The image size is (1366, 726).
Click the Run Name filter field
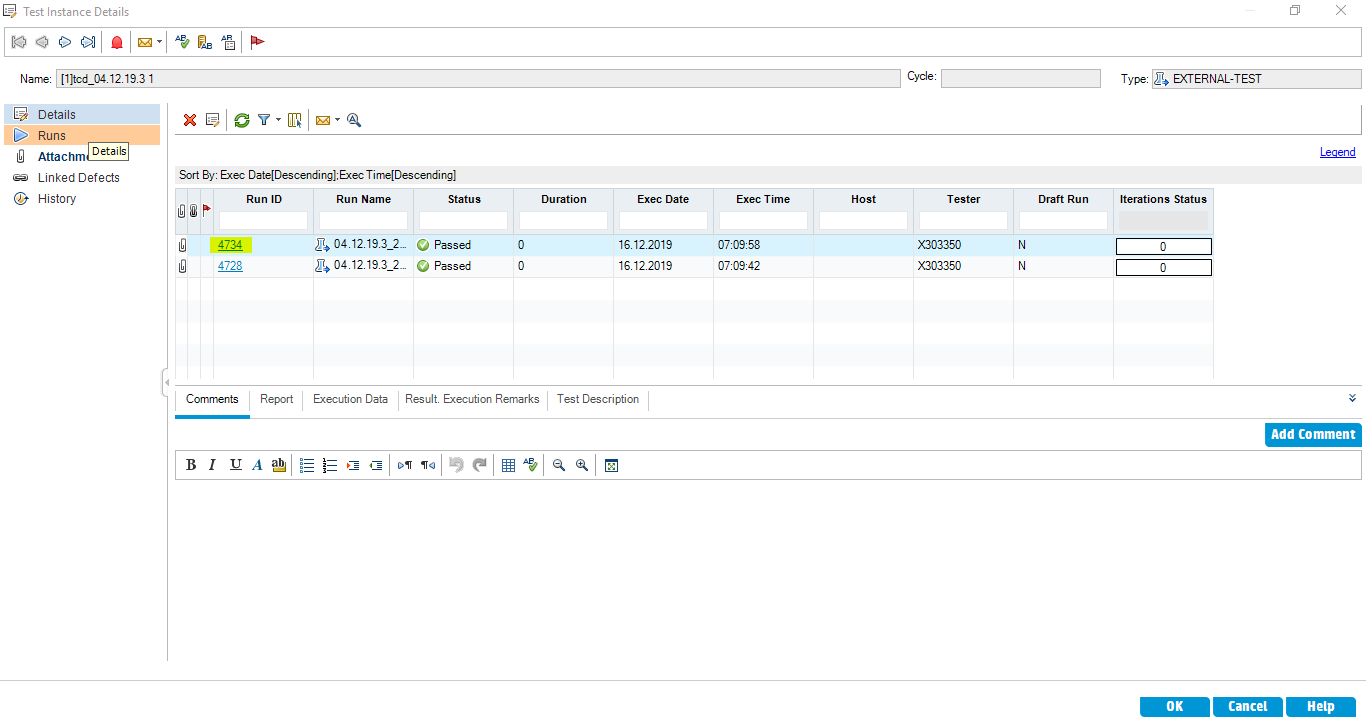pos(363,220)
